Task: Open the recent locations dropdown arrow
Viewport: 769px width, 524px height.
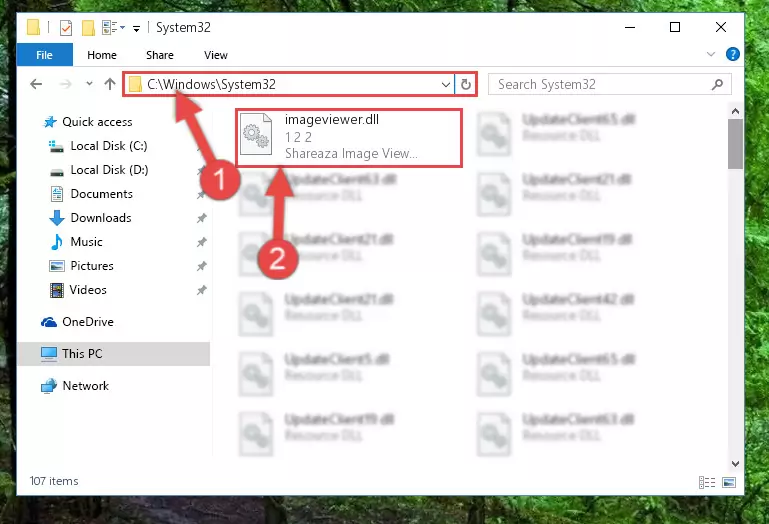Action: (x=89, y=84)
